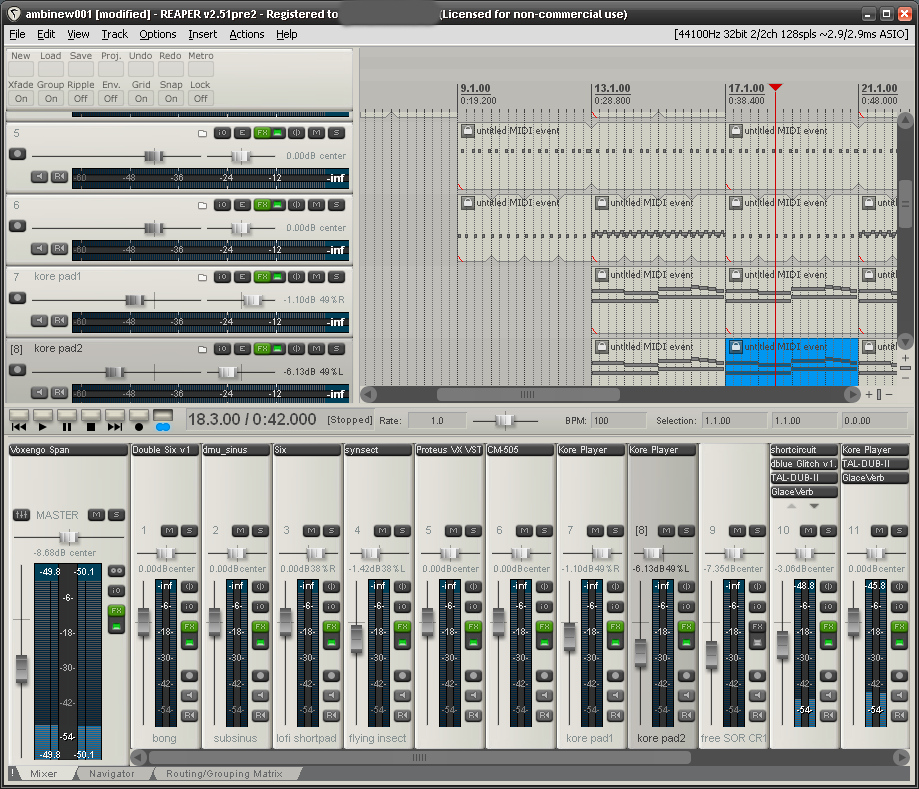Click the Stop transport button
The image size is (919, 789).
91,420
